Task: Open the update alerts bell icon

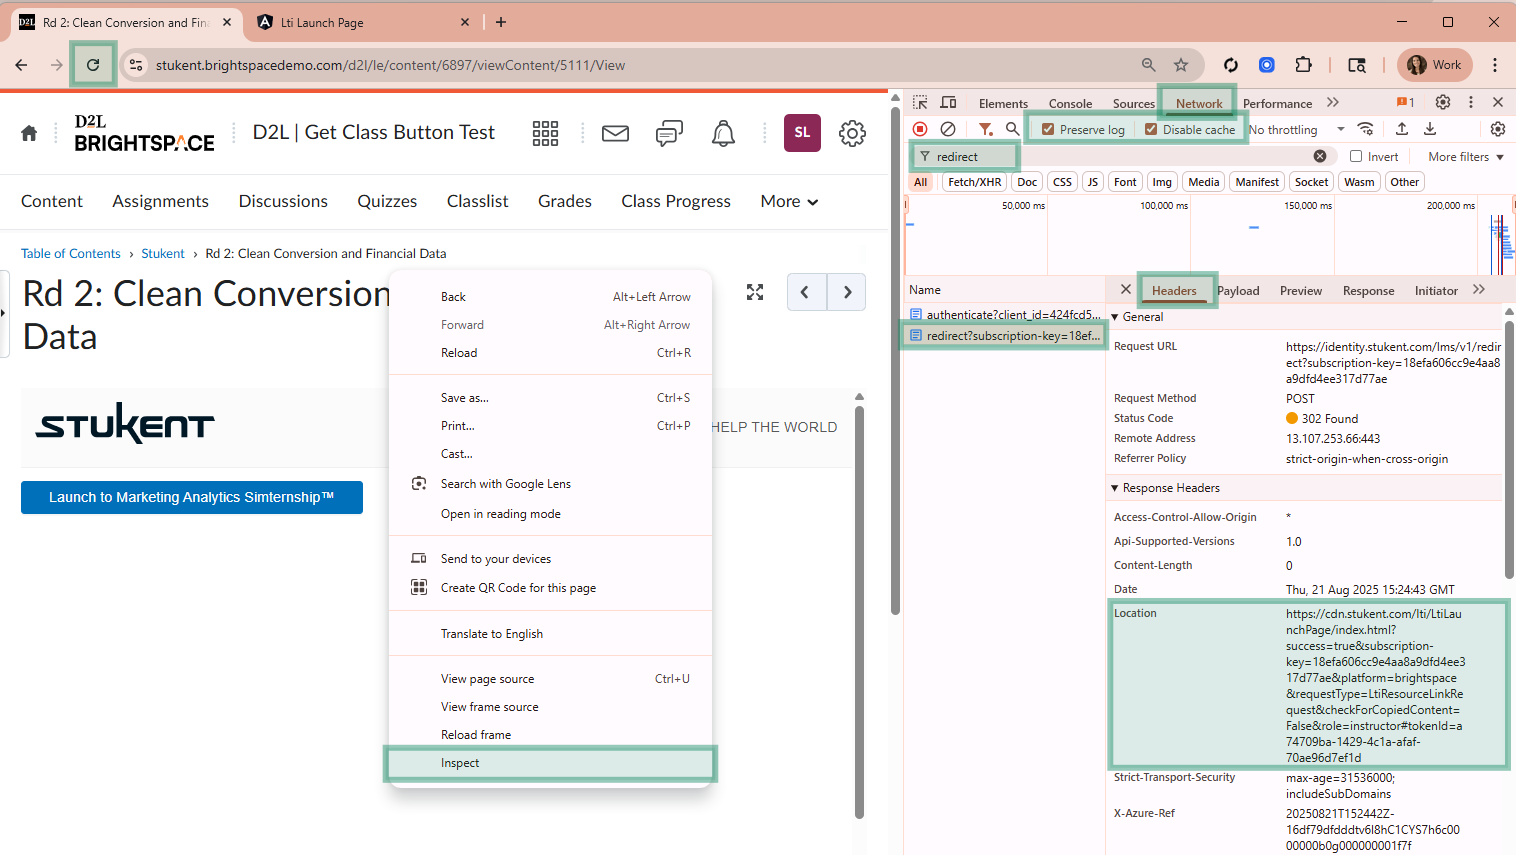Action: [723, 133]
